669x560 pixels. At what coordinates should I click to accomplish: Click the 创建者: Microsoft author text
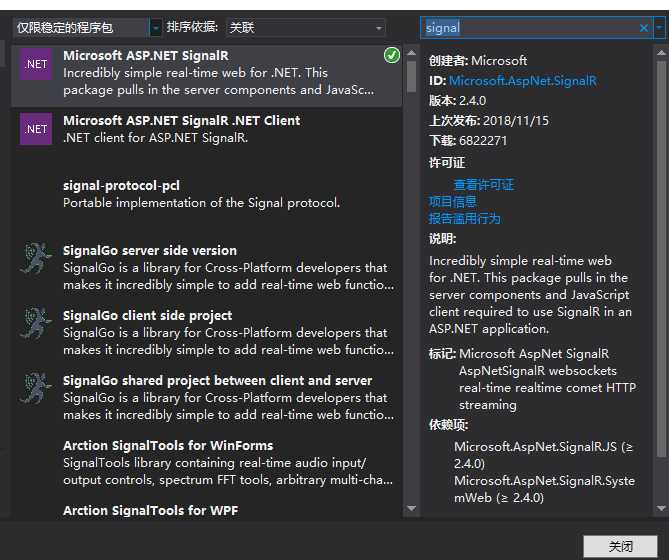coord(478,61)
